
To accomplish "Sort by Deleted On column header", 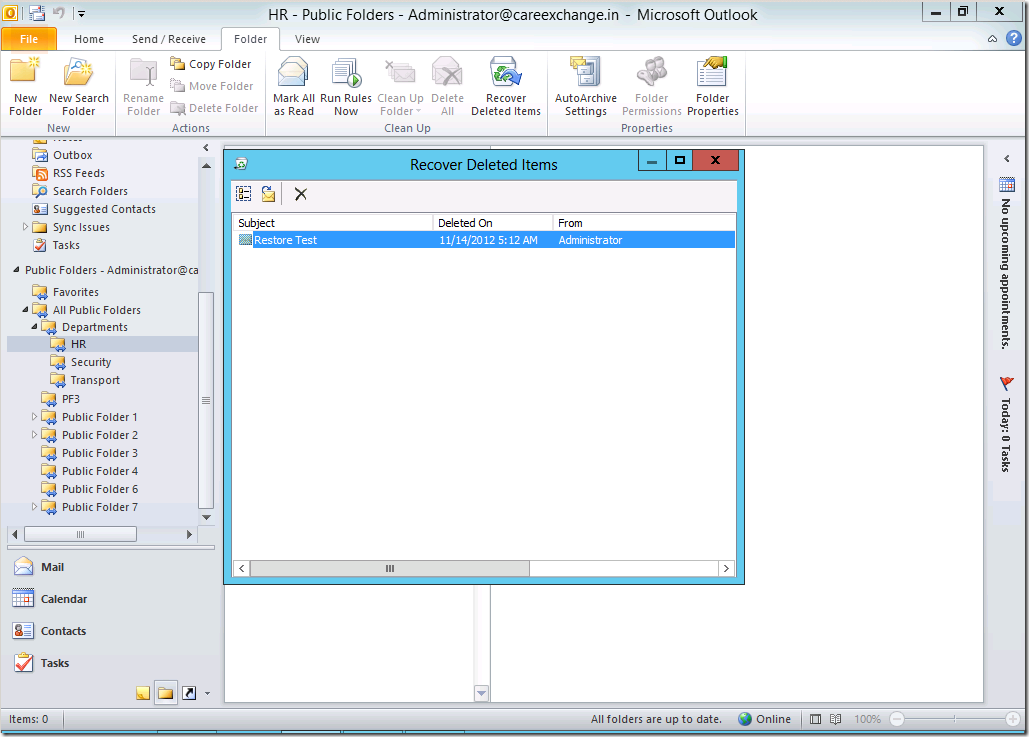I will click(x=493, y=223).
